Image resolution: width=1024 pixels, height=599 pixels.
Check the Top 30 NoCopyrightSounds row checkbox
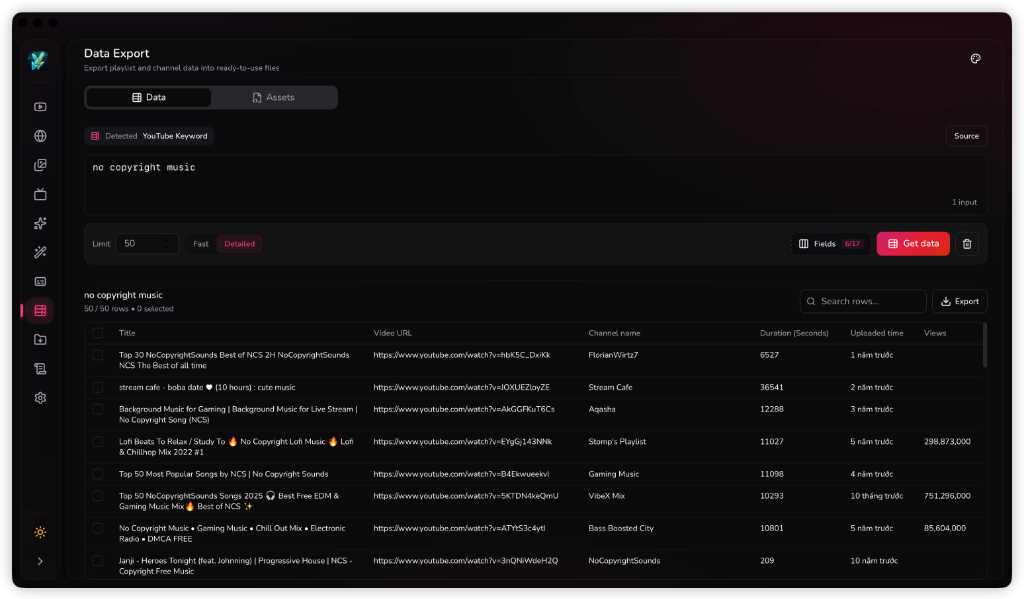pyautogui.click(x=98, y=355)
